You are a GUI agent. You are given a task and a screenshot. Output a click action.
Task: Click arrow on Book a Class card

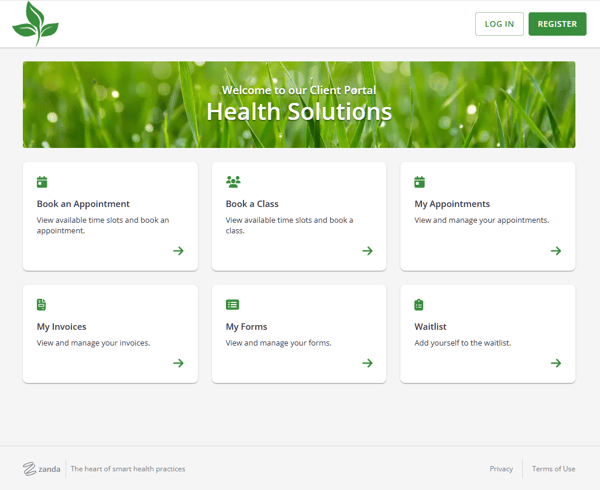(x=367, y=251)
